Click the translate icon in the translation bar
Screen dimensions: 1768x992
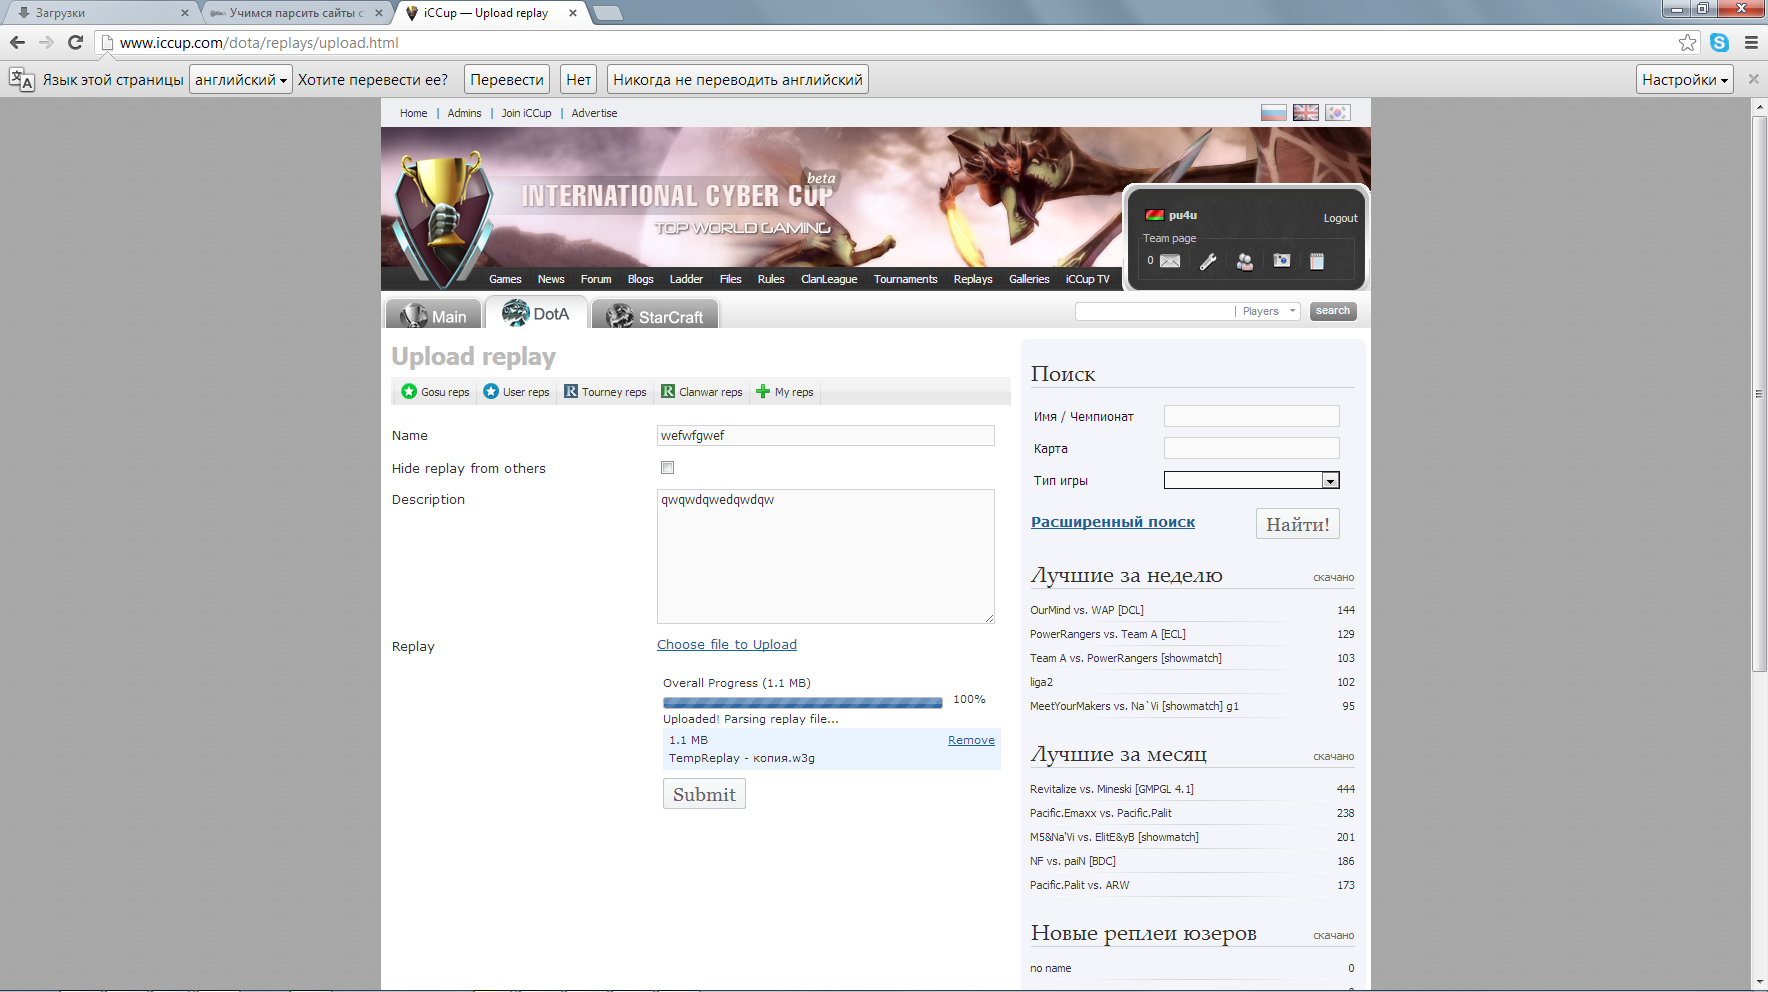[21, 80]
